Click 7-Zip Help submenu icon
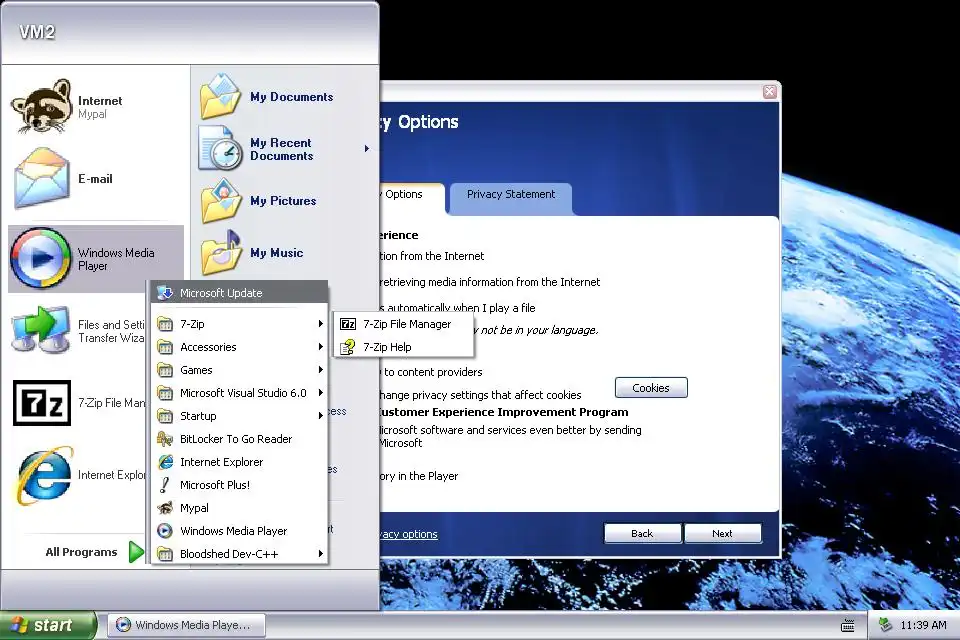Screen dimensions: 960x640 348,347
